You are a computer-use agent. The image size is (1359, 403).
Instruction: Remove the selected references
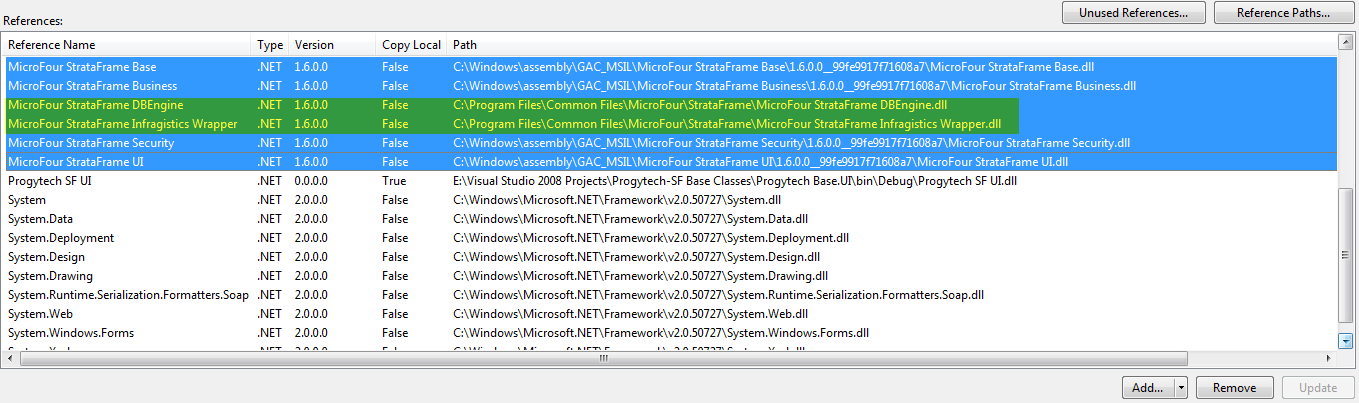tap(1233, 388)
